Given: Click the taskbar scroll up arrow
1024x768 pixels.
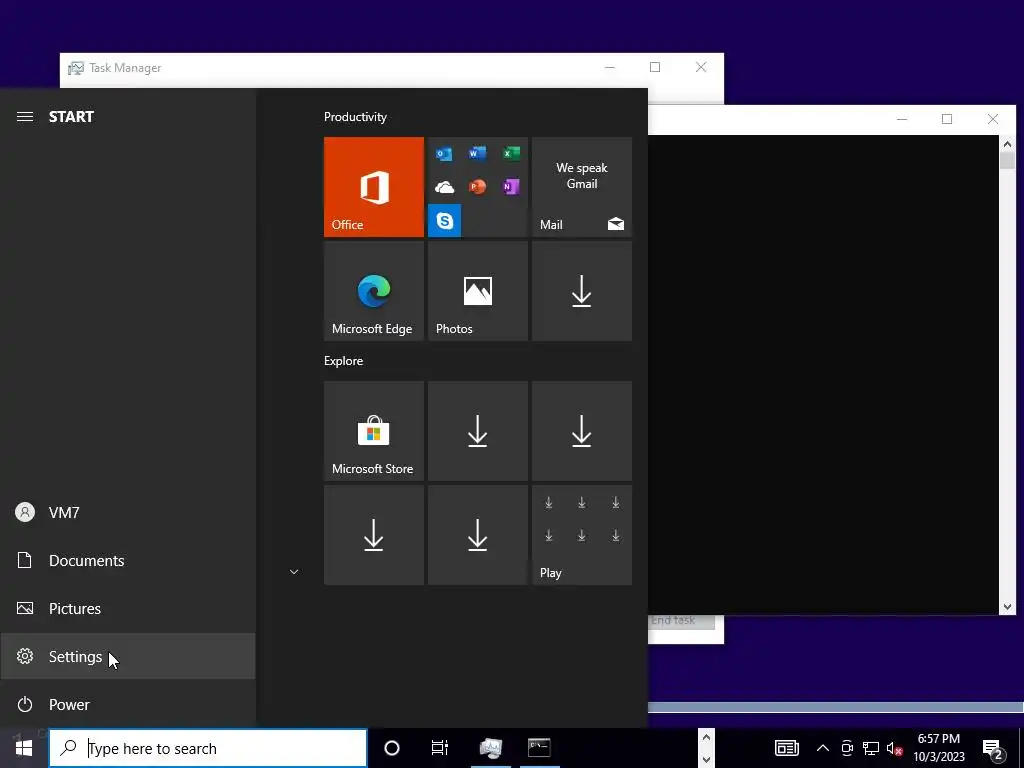Looking at the screenshot, I should [x=706, y=737].
